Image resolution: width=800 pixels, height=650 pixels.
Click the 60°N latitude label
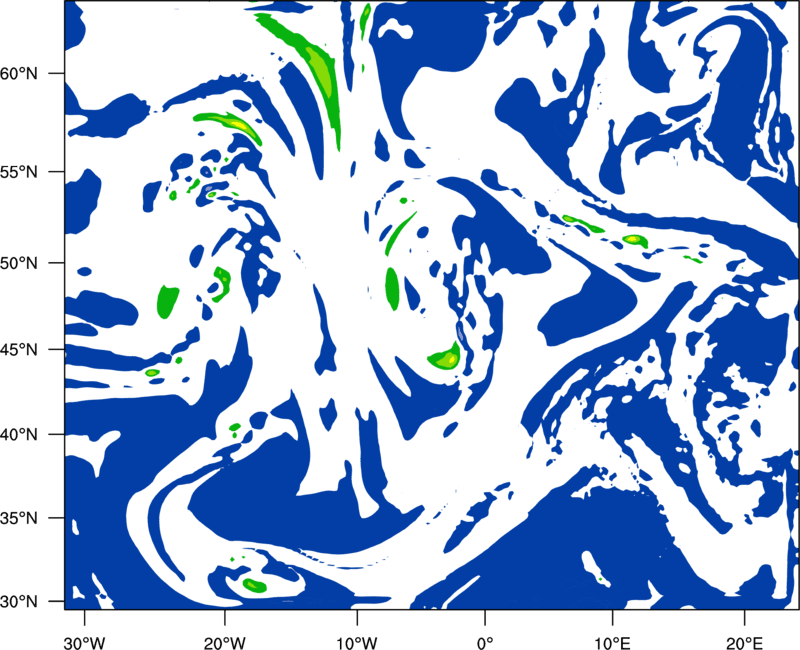pos(19,73)
